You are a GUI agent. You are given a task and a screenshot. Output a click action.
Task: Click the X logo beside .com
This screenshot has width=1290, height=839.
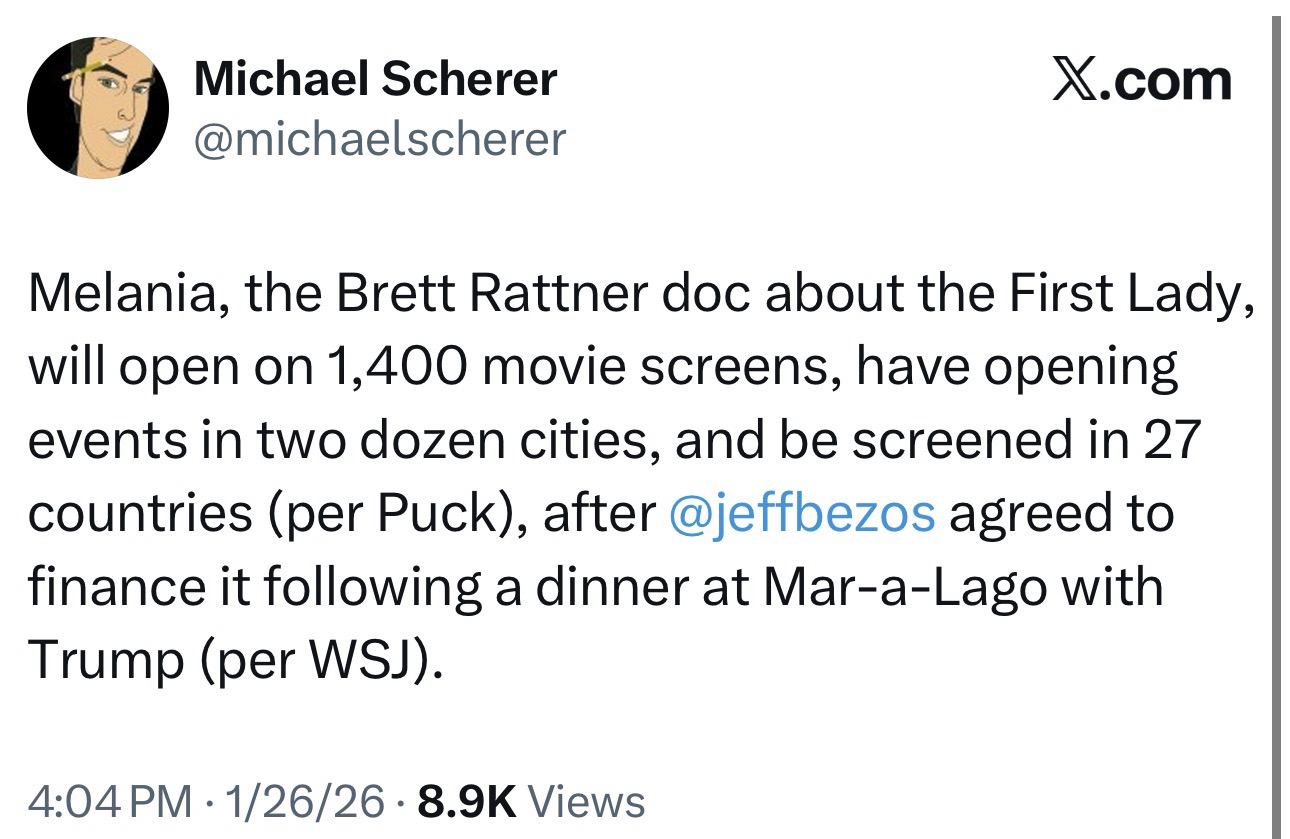[x=1073, y=80]
